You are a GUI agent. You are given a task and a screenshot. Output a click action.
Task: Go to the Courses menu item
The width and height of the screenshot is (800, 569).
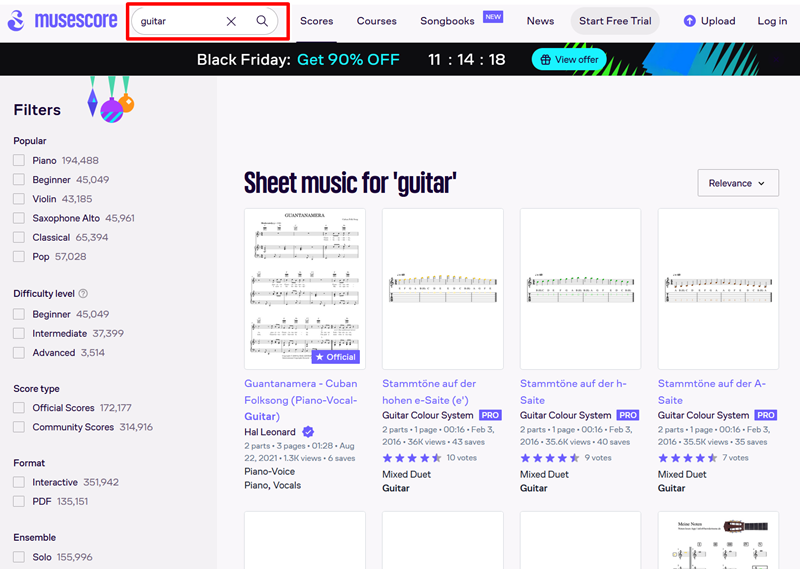(377, 21)
